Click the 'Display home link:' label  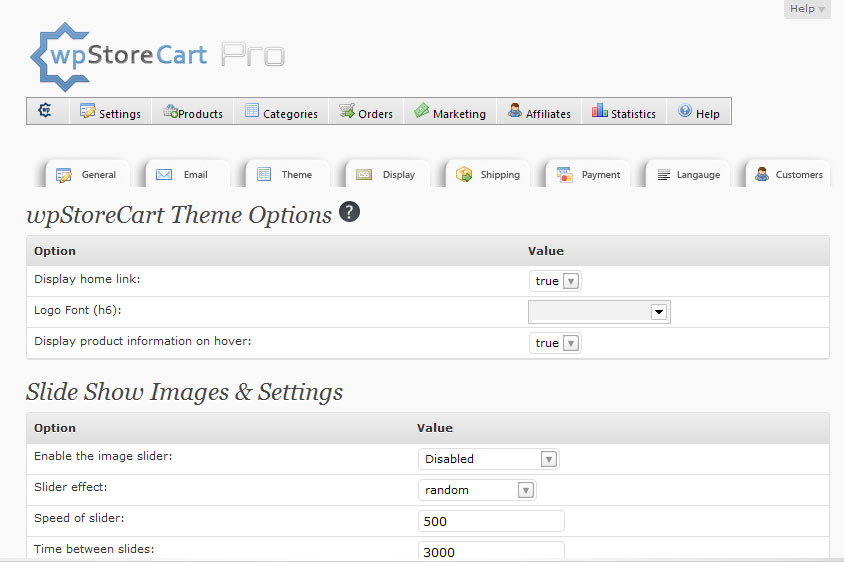point(87,279)
